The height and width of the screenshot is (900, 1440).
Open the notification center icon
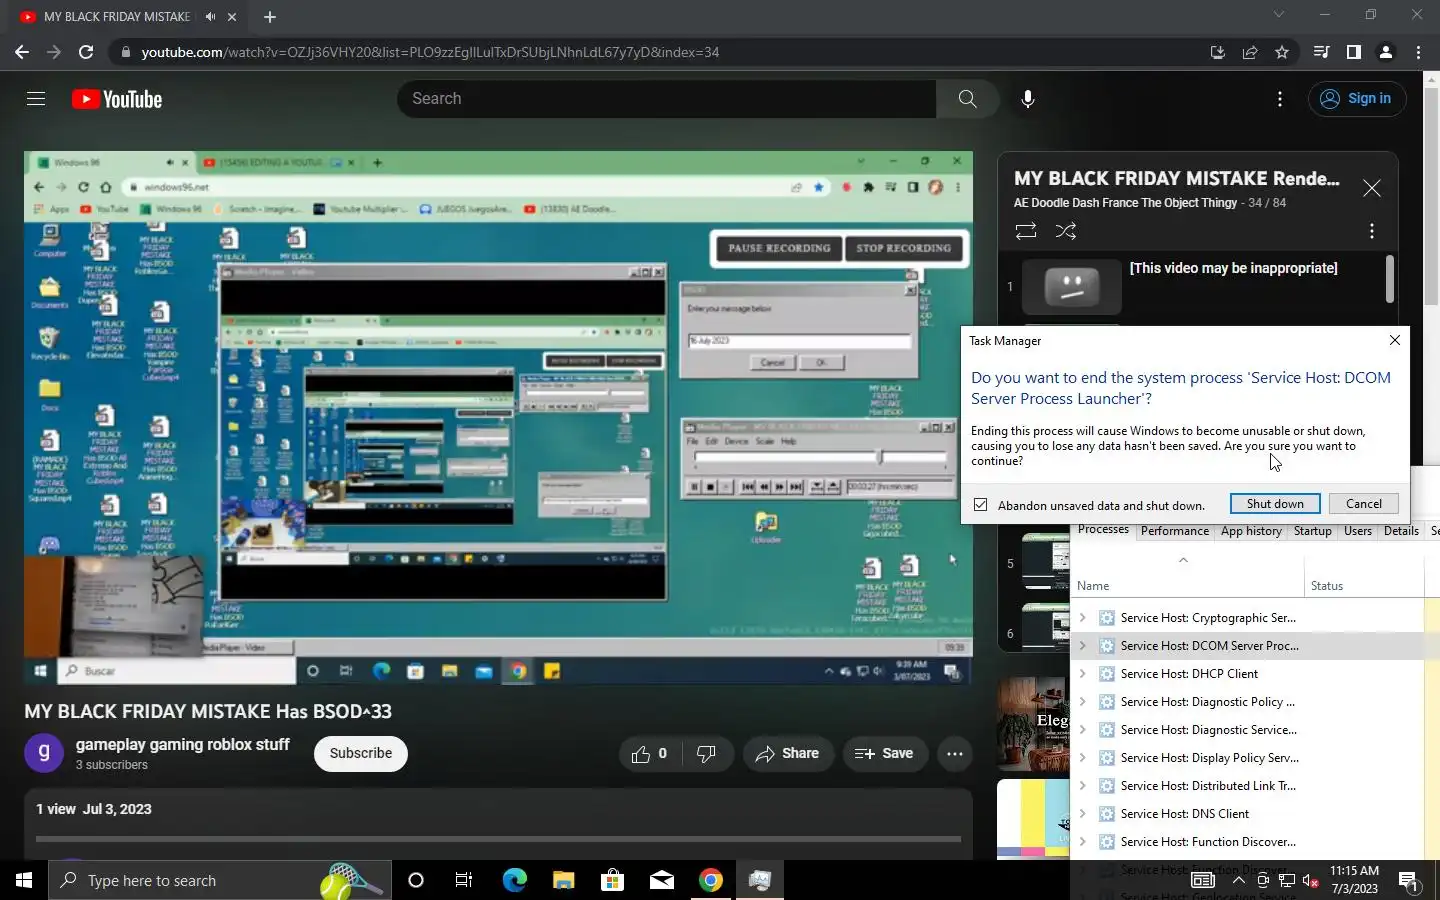click(x=1409, y=881)
